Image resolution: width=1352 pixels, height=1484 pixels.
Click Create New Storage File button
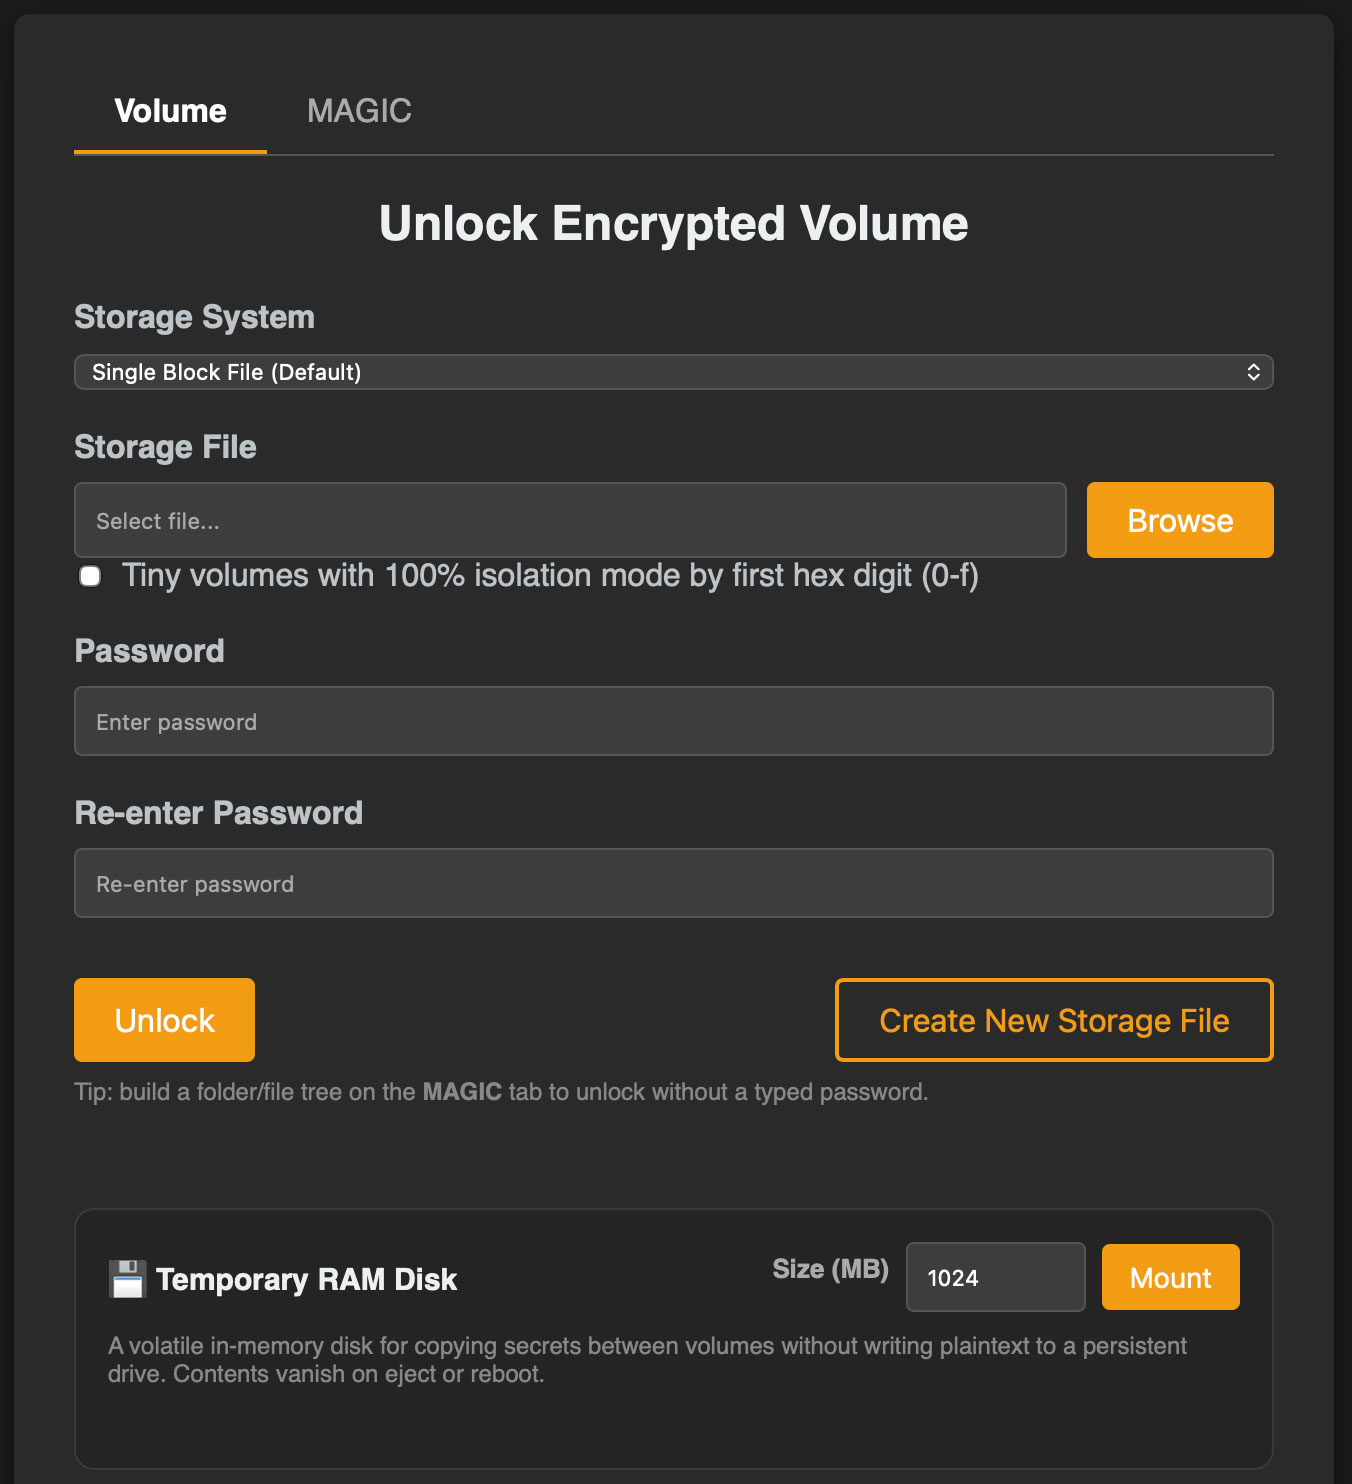click(1054, 1020)
